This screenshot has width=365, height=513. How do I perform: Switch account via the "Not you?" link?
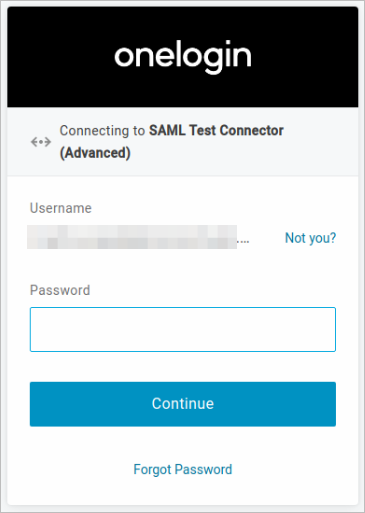(310, 238)
